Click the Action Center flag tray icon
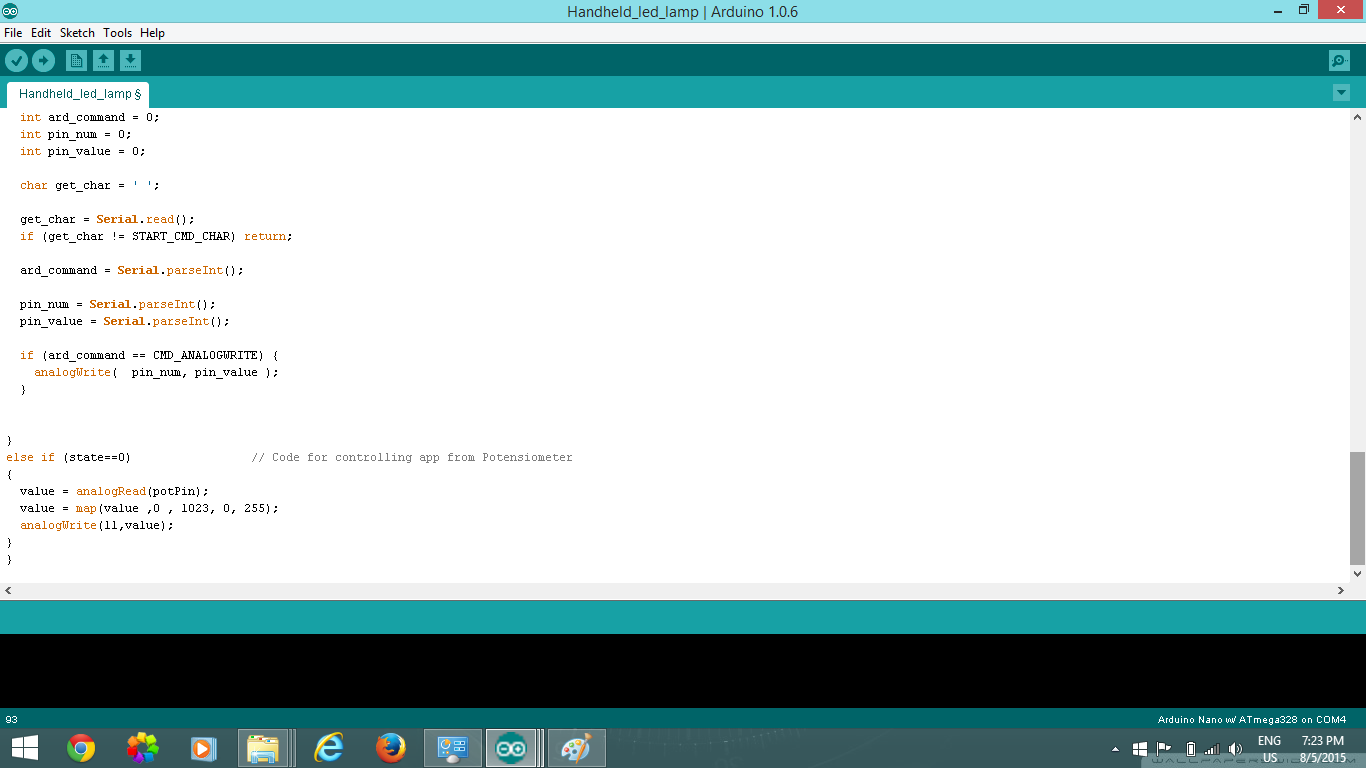The height and width of the screenshot is (768, 1366). [x=1164, y=748]
